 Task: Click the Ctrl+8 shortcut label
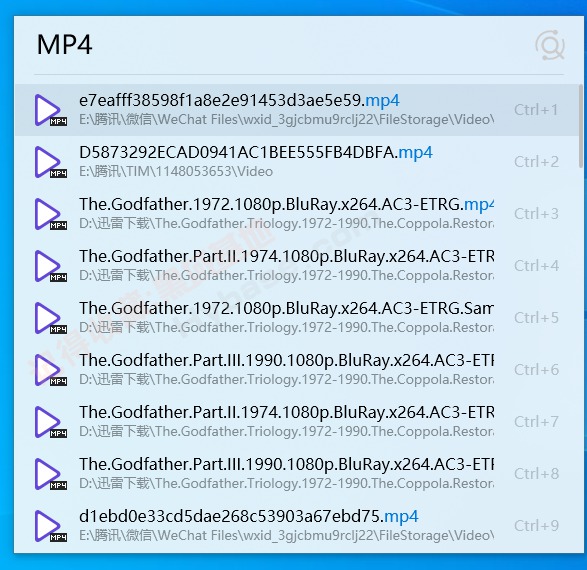(536, 474)
